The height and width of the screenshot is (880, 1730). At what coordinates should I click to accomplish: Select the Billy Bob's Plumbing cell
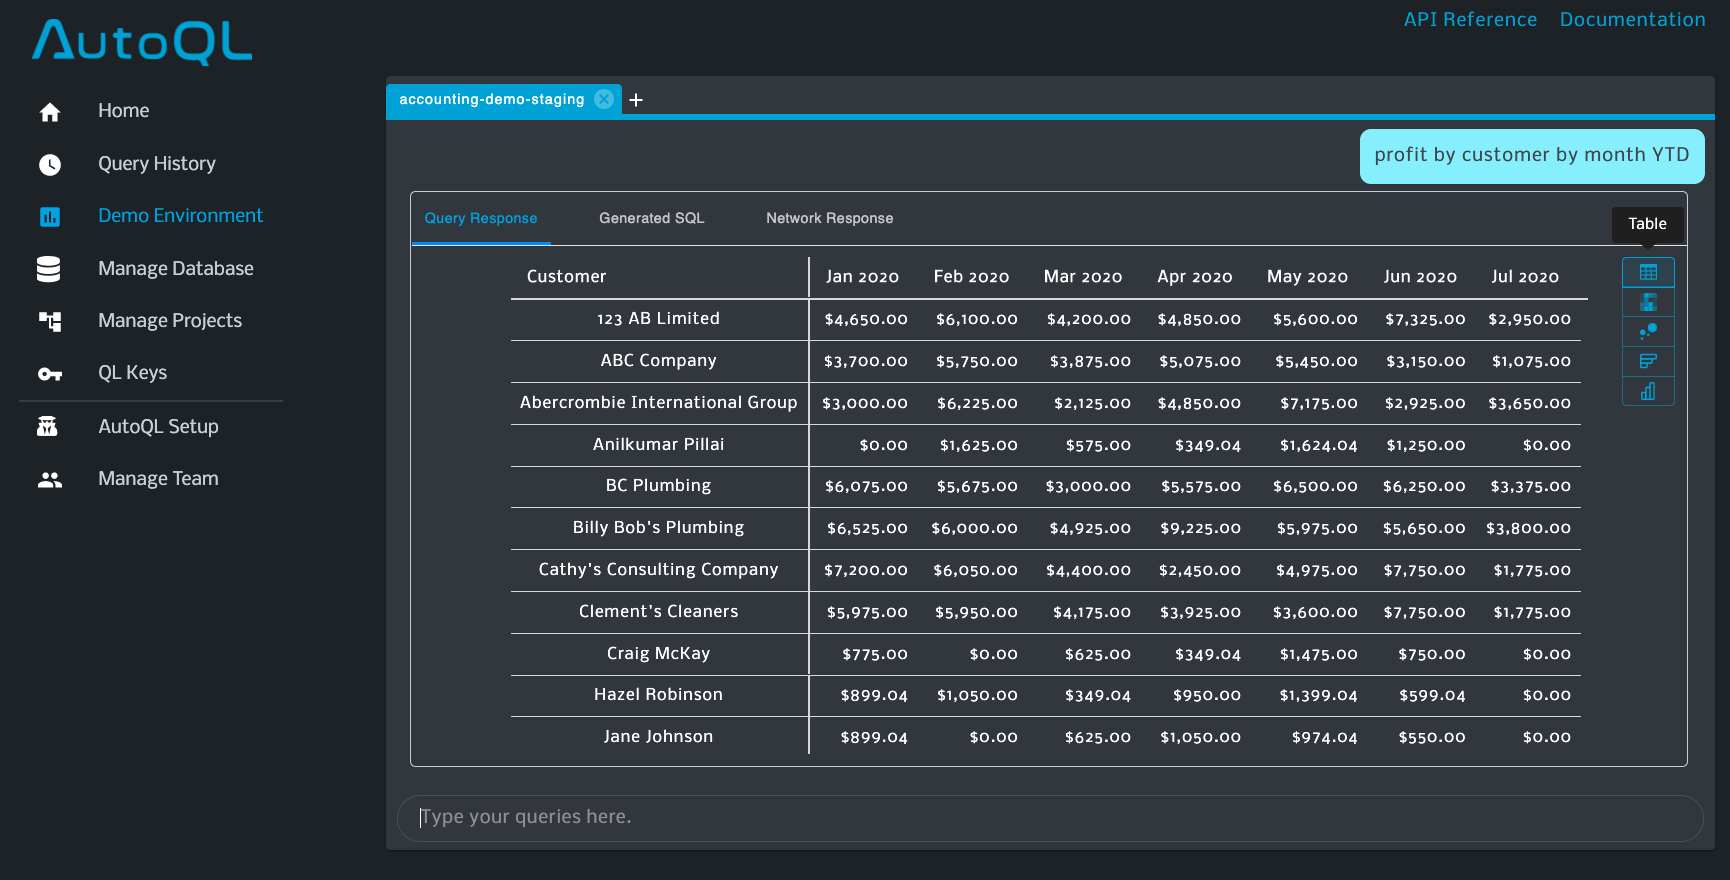658,527
